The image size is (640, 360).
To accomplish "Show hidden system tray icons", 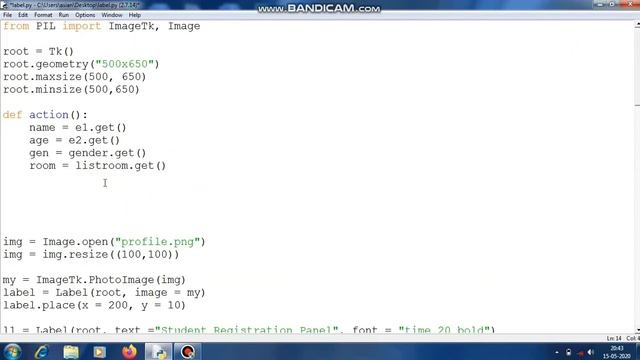I will (557, 352).
